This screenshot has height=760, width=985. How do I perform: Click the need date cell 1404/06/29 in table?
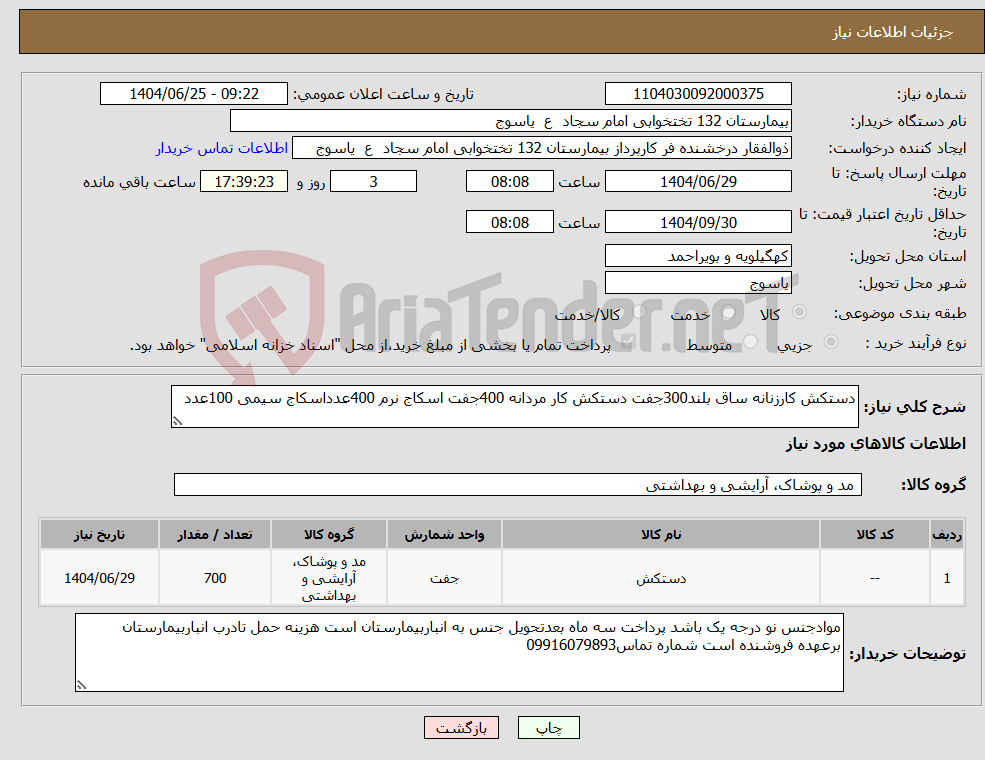(x=99, y=578)
